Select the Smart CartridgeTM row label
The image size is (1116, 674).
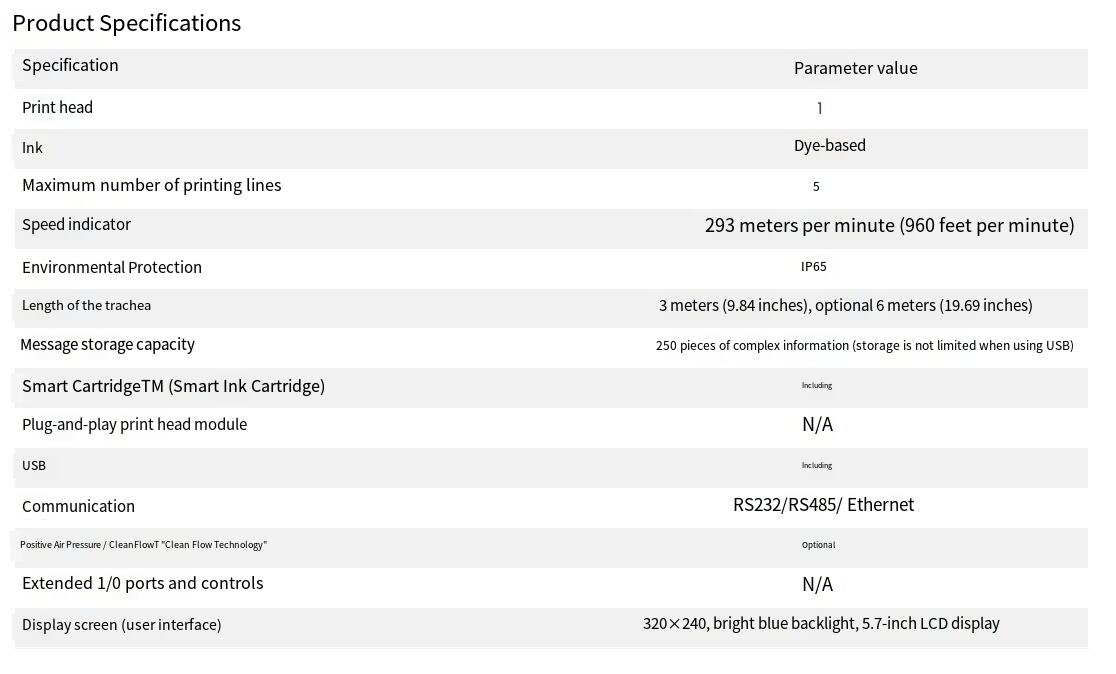pyautogui.click(x=173, y=386)
